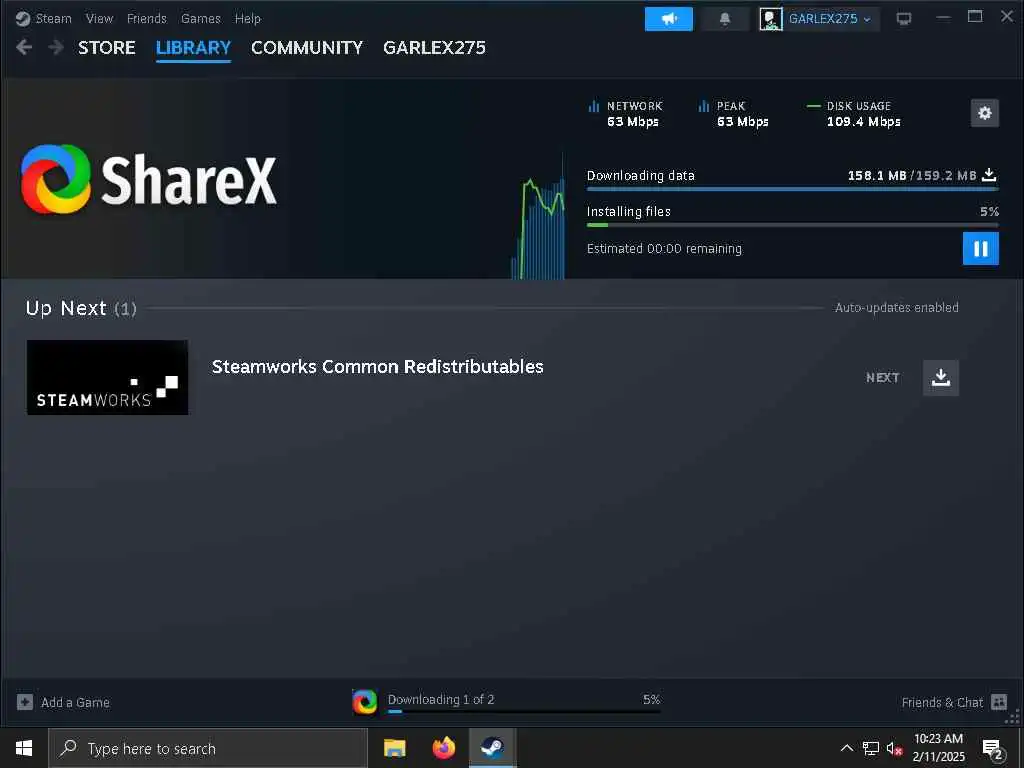Start downloading Steamworks Common Redistributables now
1024x768 pixels.
click(x=940, y=377)
